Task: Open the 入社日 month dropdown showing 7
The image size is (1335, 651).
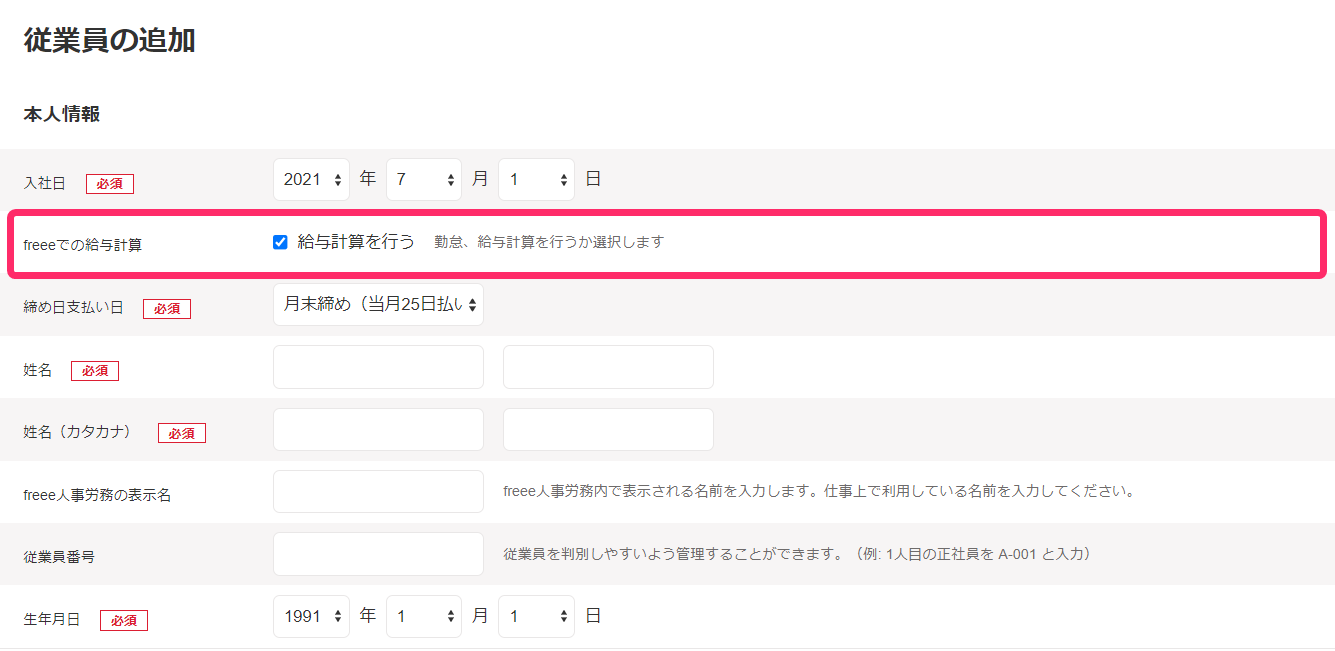Action: click(x=424, y=180)
